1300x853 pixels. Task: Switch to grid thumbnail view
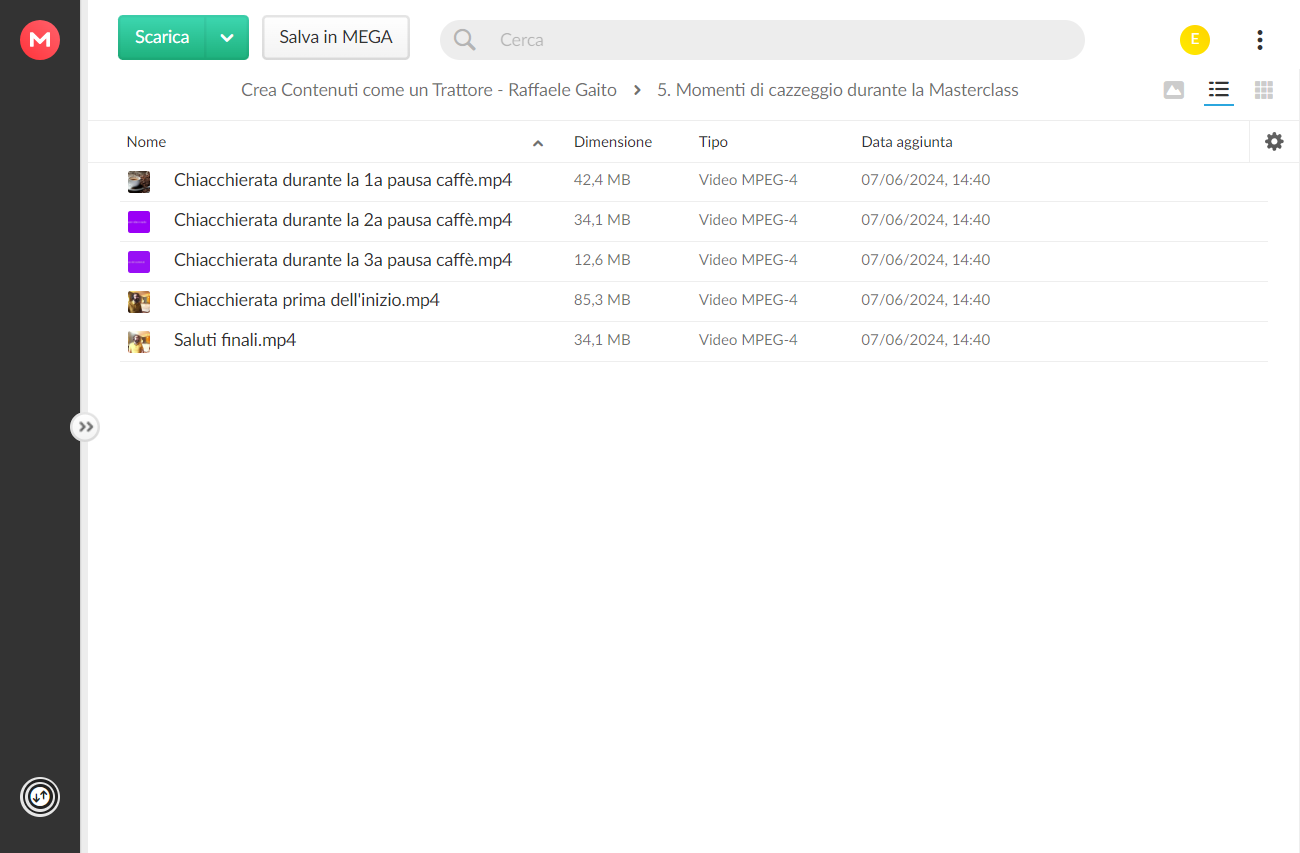coord(1264,90)
